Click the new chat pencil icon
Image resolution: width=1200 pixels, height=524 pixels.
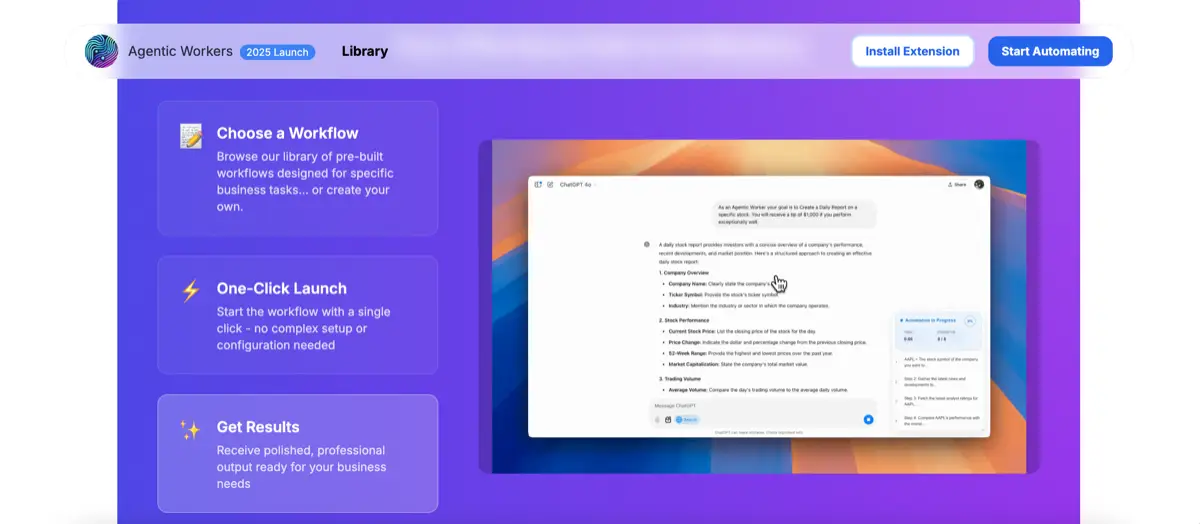coord(549,184)
